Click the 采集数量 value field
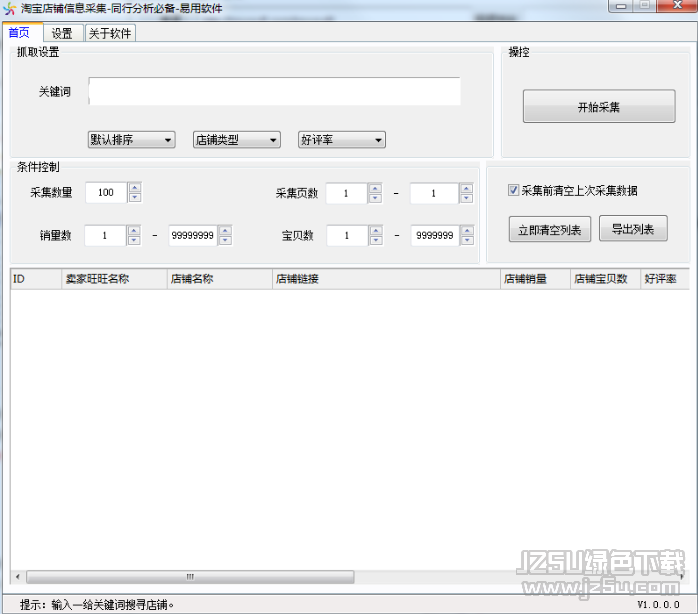Image resolution: width=698 pixels, height=614 pixels. [106, 192]
